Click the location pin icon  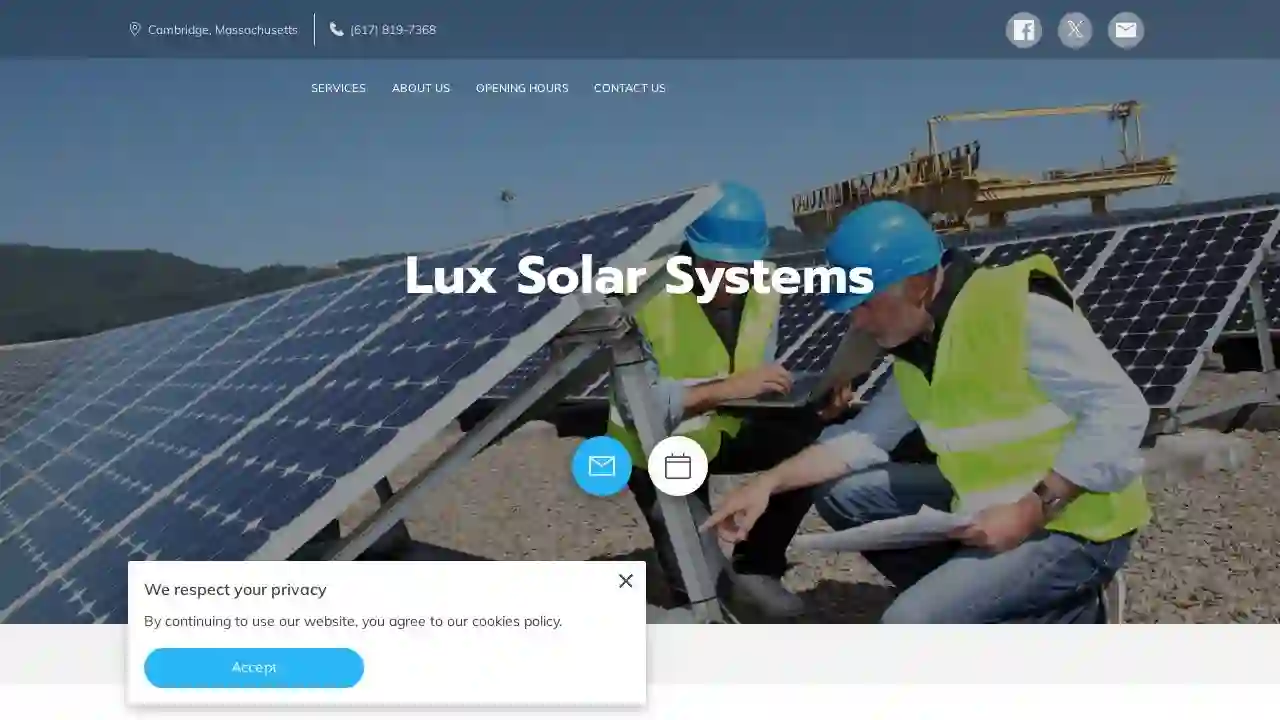135,30
